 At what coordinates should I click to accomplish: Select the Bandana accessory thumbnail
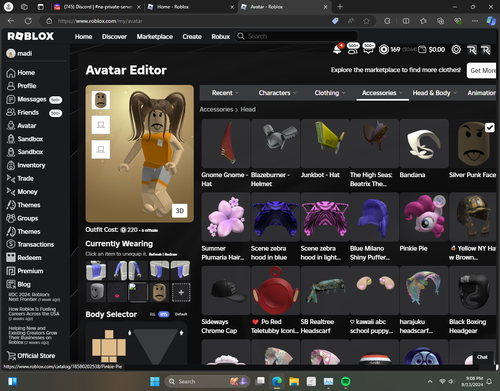(x=424, y=144)
